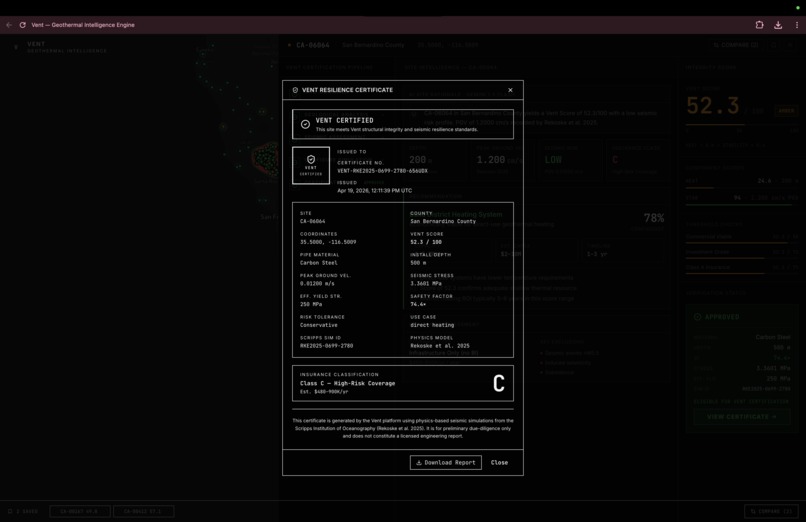The height and width of the screenshot is (522, 806).
Task: Select the Vent browser tab title
Action: (x=83, y=25)
